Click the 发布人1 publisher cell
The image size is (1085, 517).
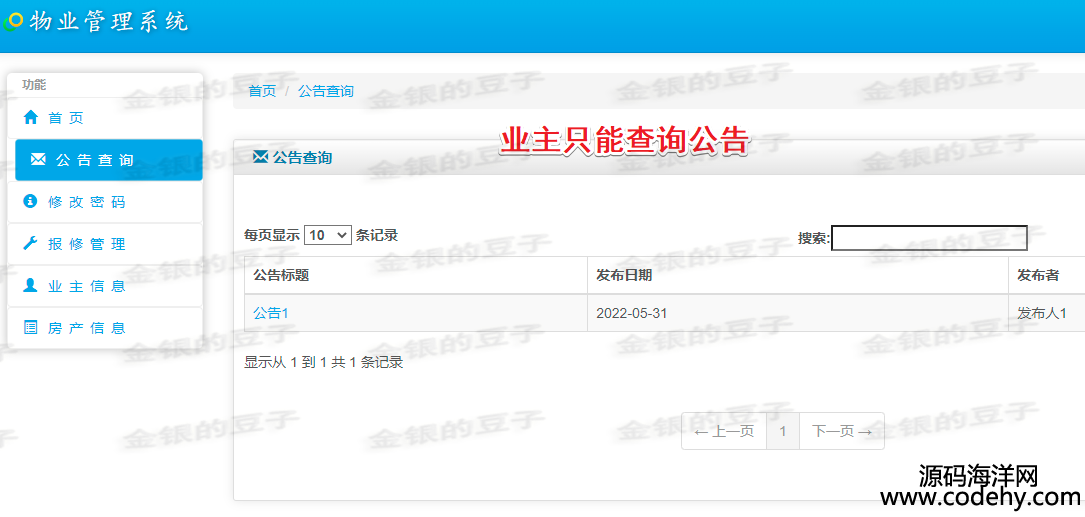click(x=1047, y=313)
